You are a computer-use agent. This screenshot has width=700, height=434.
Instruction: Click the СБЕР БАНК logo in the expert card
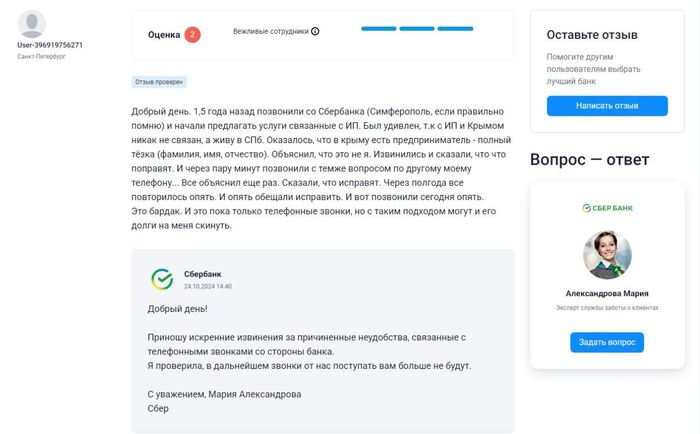tap(607, 208)
